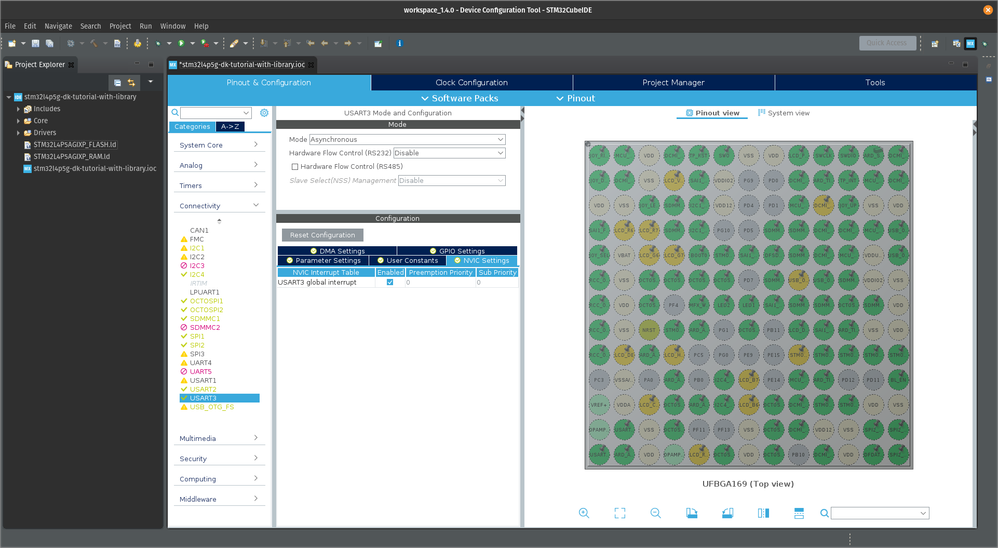Select LPUART1 in the Connectivity list
This screenshot has width=998, height=548.
204,292
